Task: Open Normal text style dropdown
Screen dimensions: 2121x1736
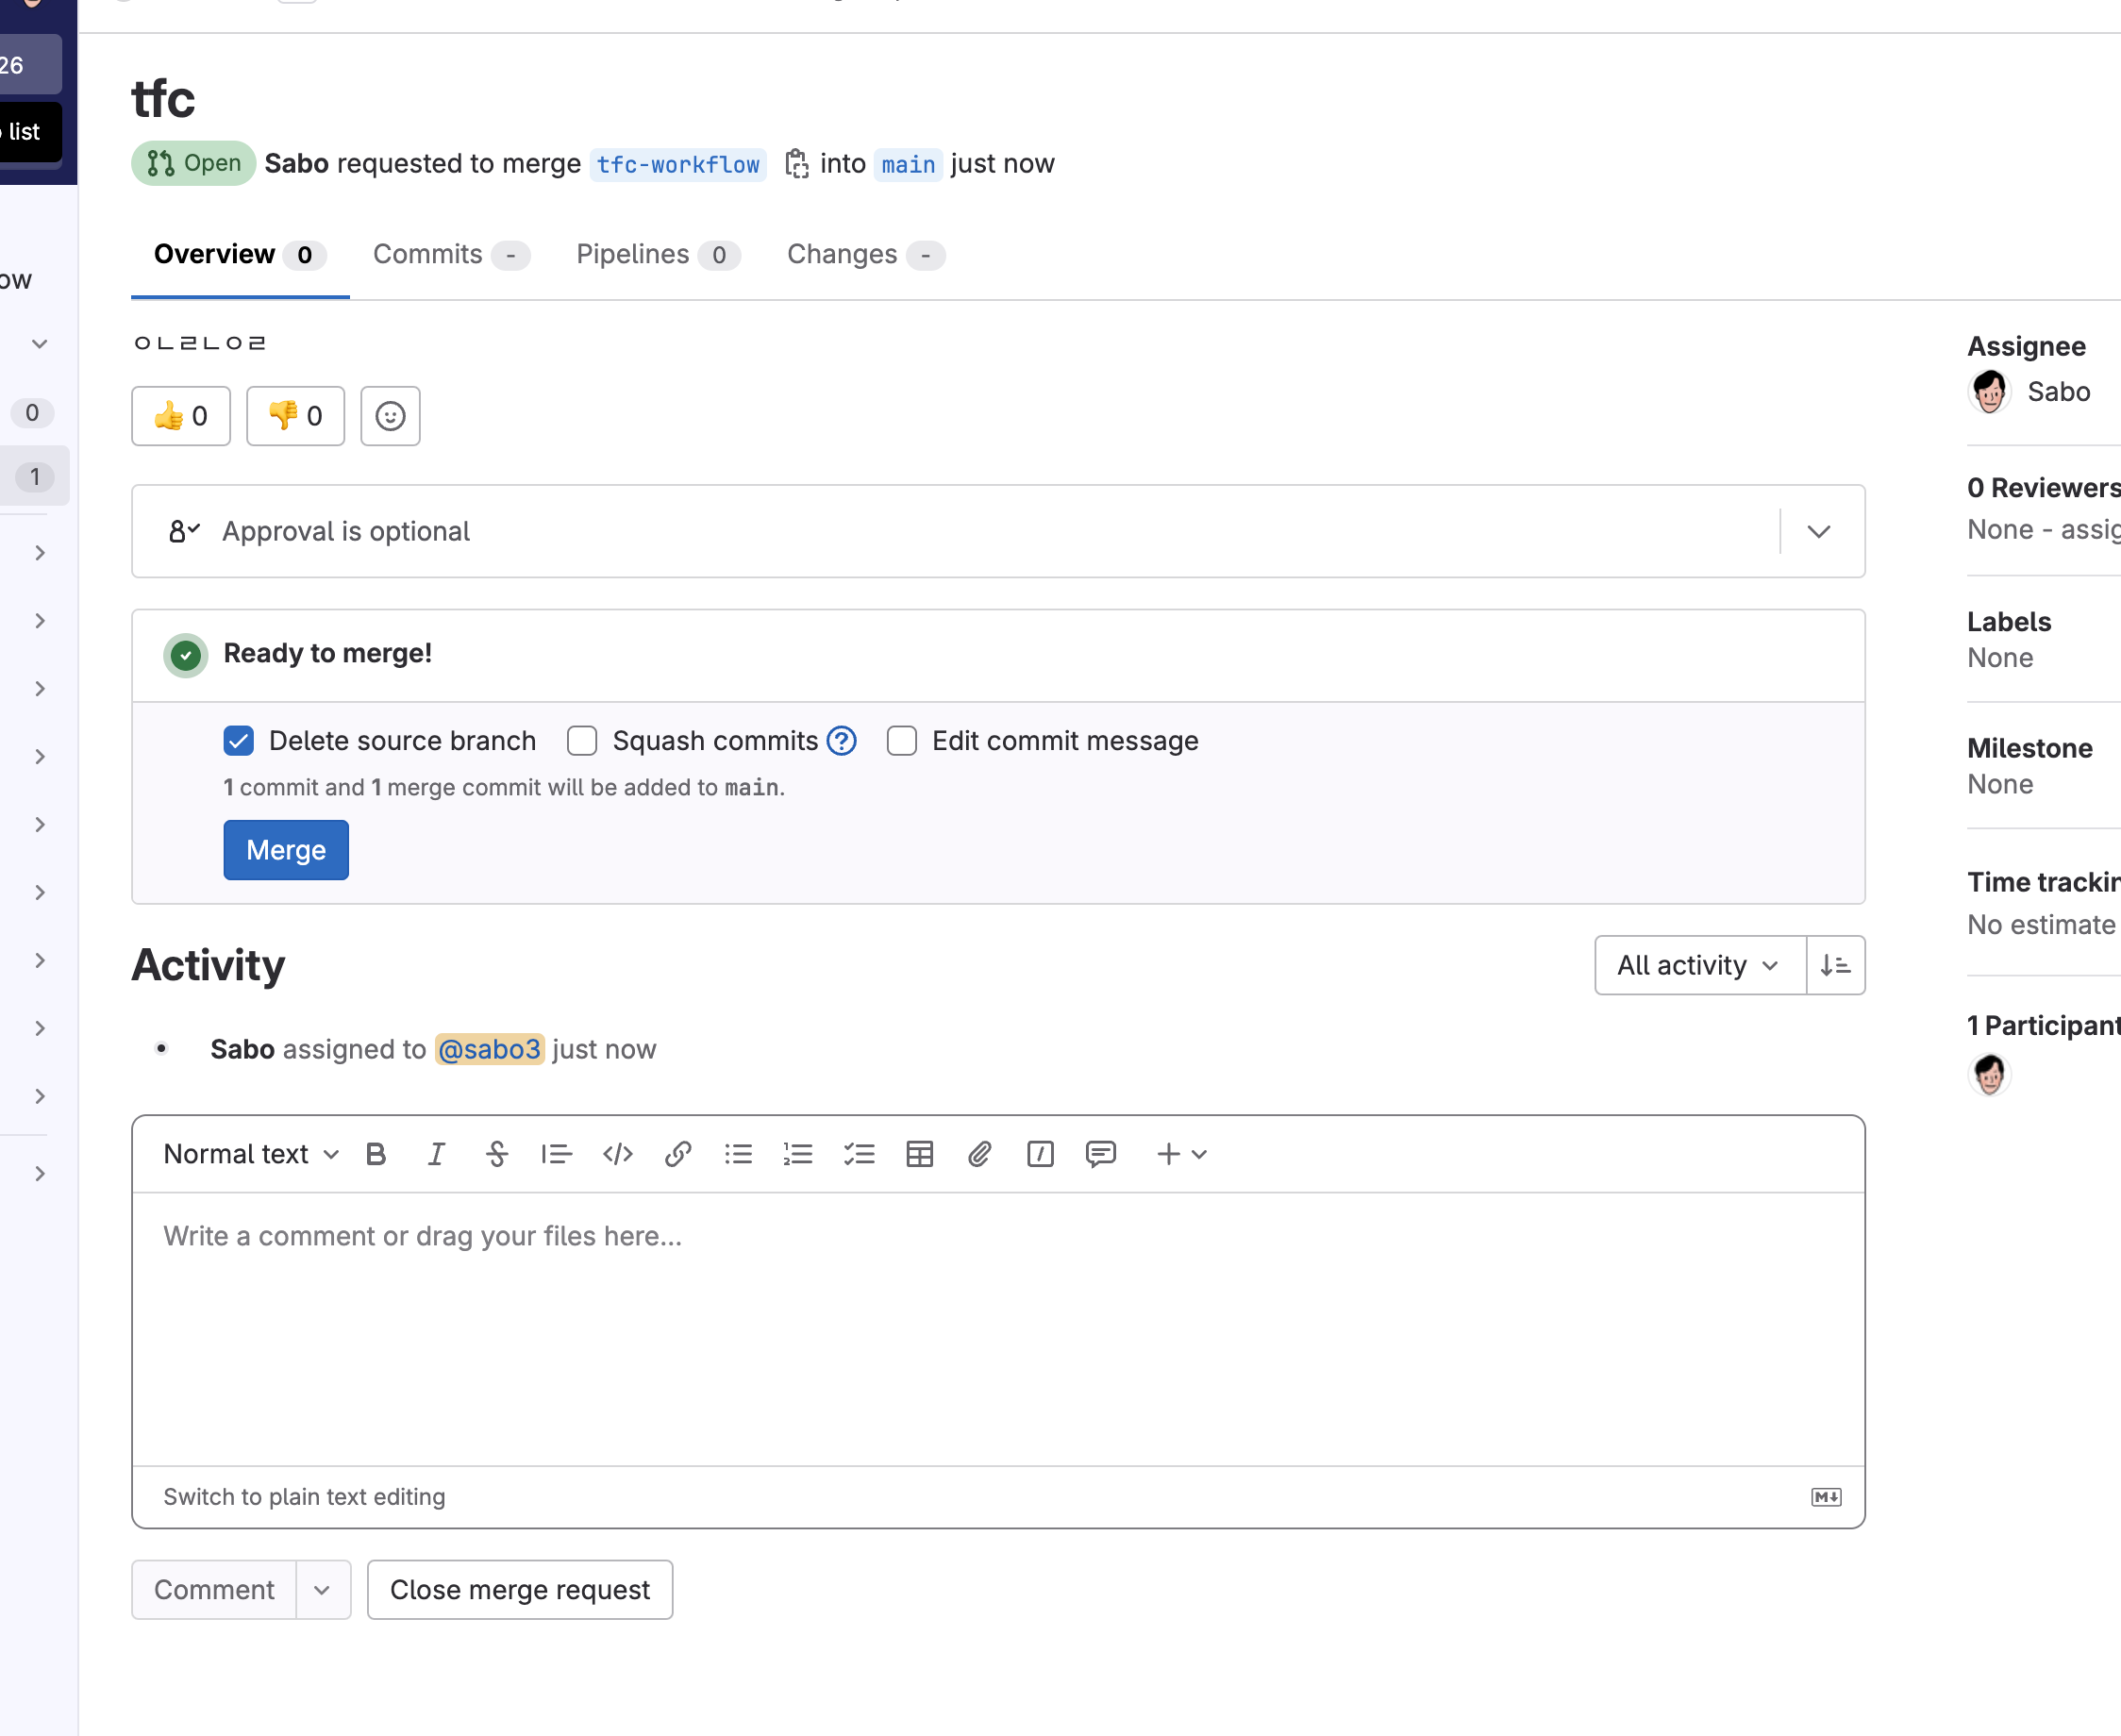Action: tap(251, 1154)
